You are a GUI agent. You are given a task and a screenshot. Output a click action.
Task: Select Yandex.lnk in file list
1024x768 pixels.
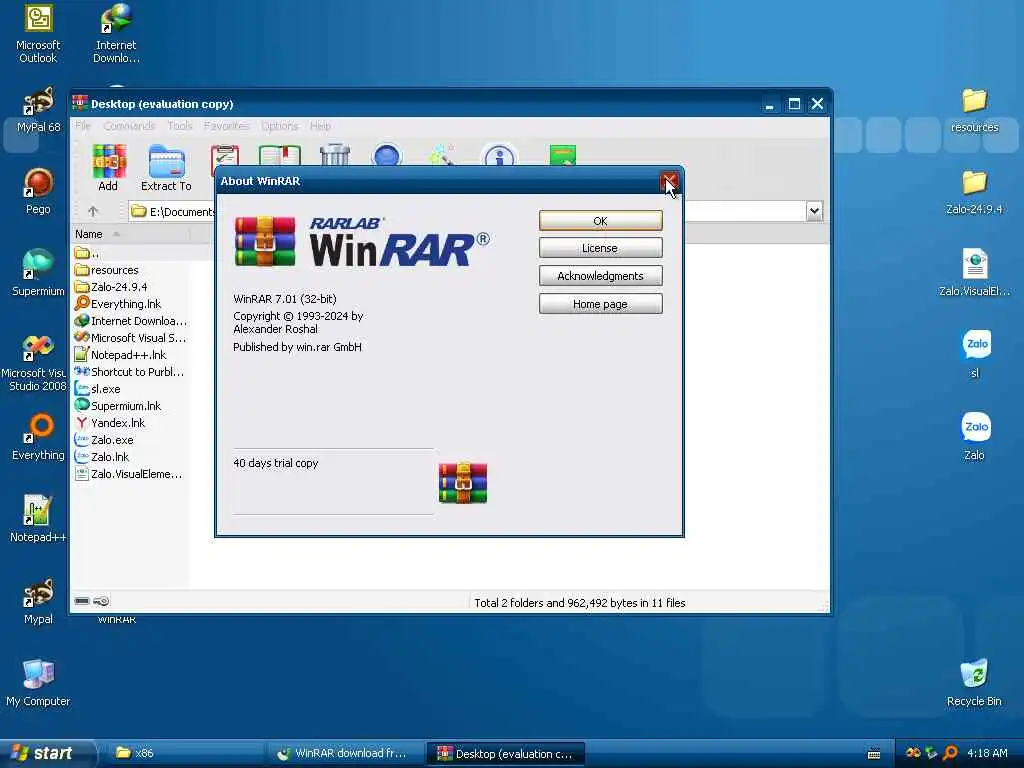tap(110, 423)
